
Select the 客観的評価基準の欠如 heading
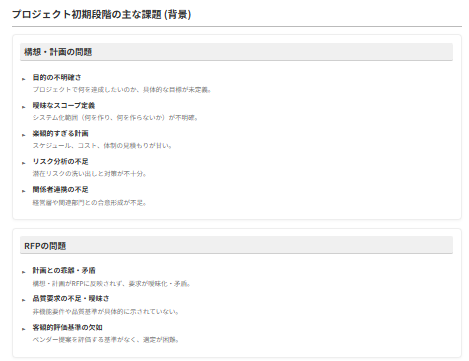pos(67,327)
